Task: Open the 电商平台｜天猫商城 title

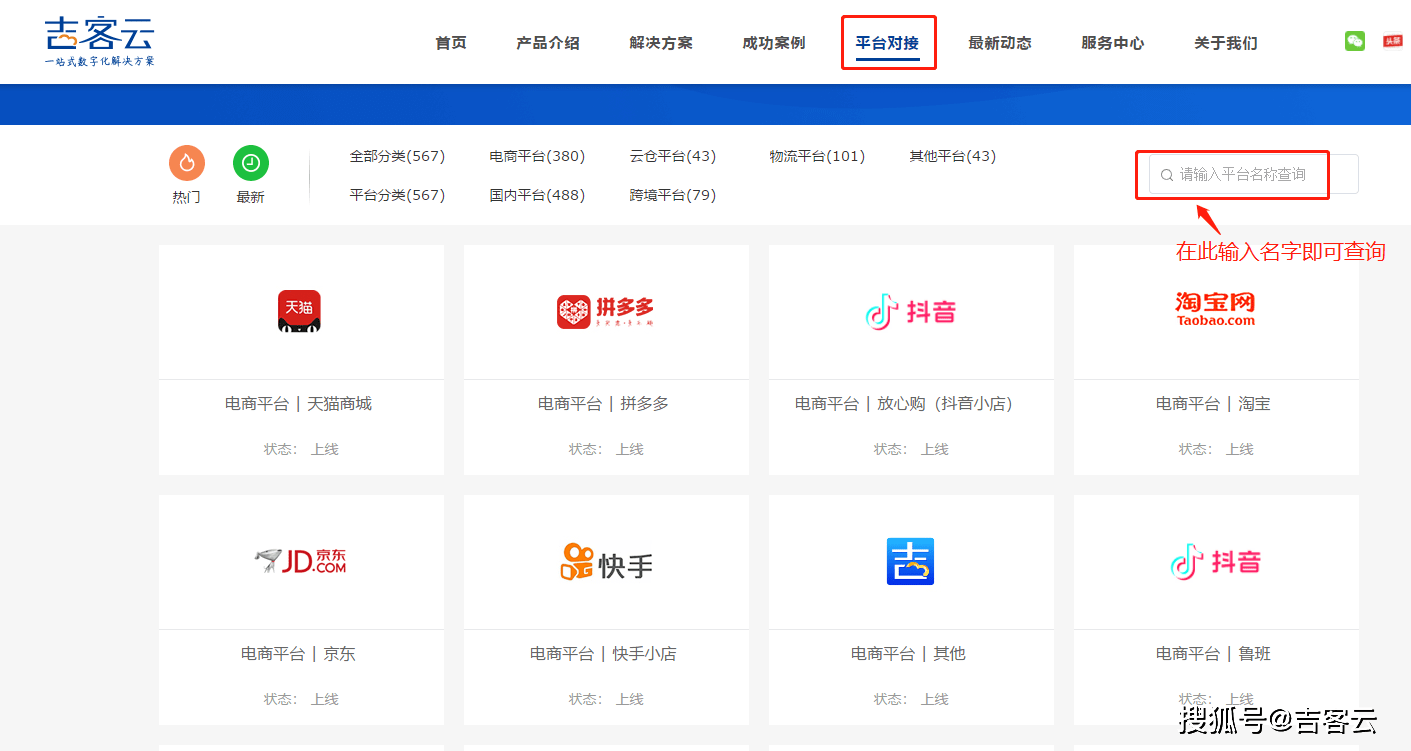Action: click(299, 404)
